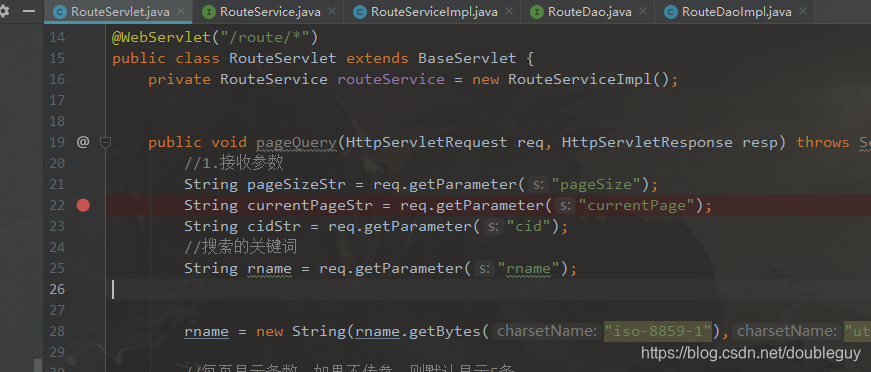Click the RouteServiceImpl.java class file icon

(359, 12)
